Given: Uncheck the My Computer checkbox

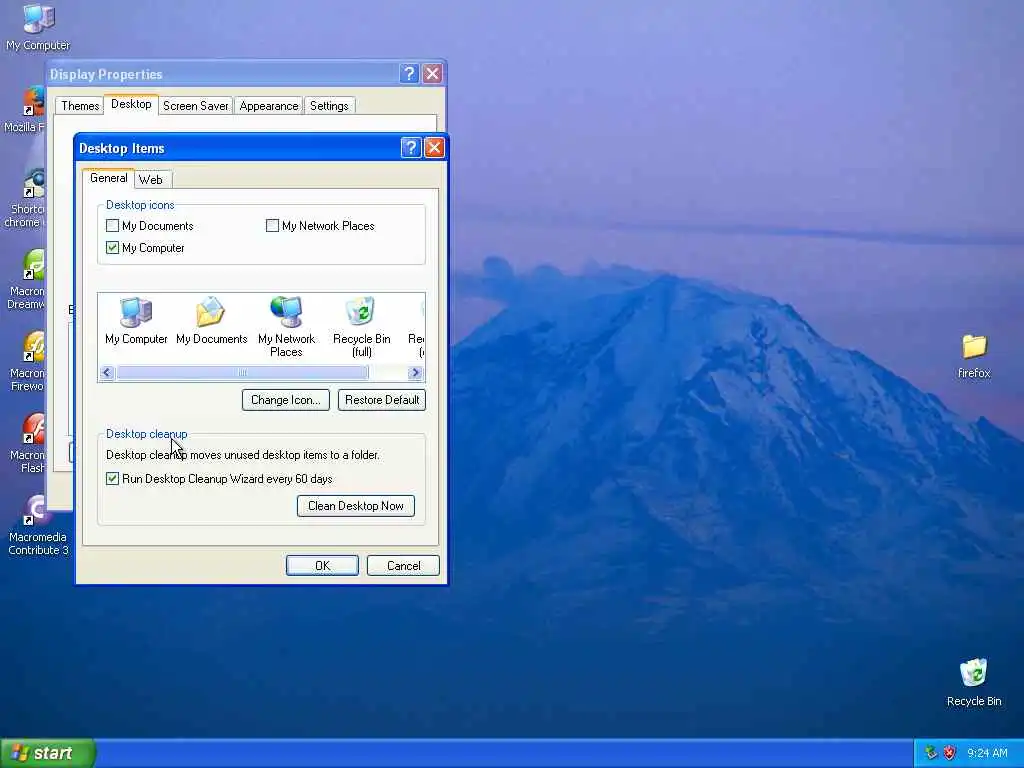Looking at the screenshot, I should [112, 248].
